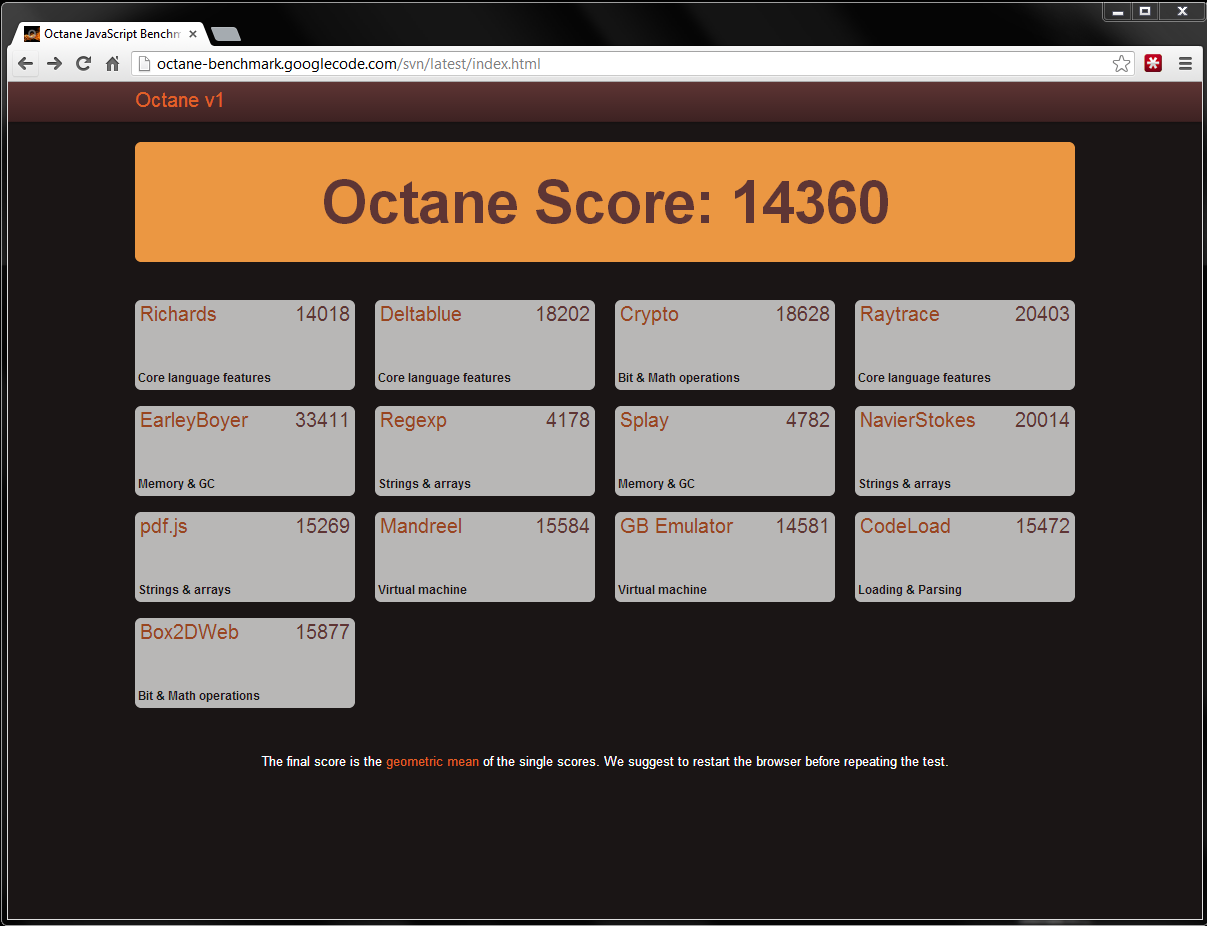Click "Core language features" under Deltablue
The width and height of the screenshot is (1207, 926).
pyautogui.click(x=444, y=378)
